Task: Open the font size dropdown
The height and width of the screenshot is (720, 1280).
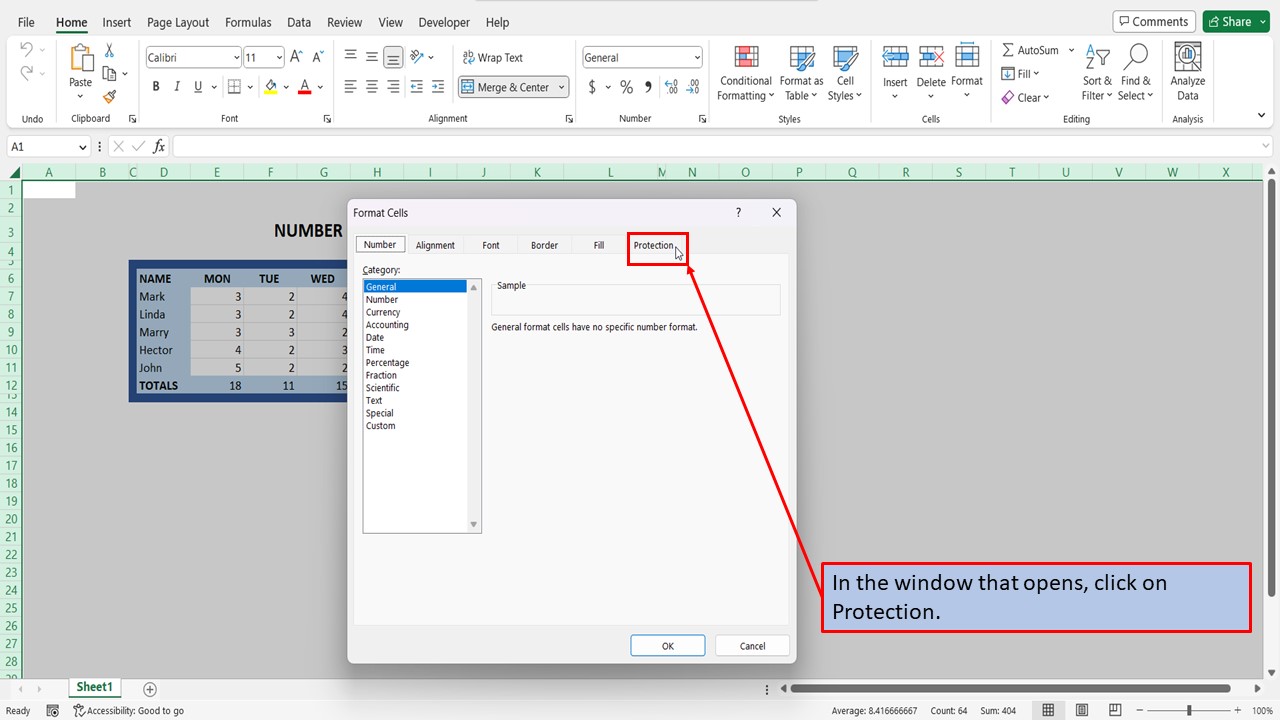Action: pyautogui.click(x=277, y=56)
